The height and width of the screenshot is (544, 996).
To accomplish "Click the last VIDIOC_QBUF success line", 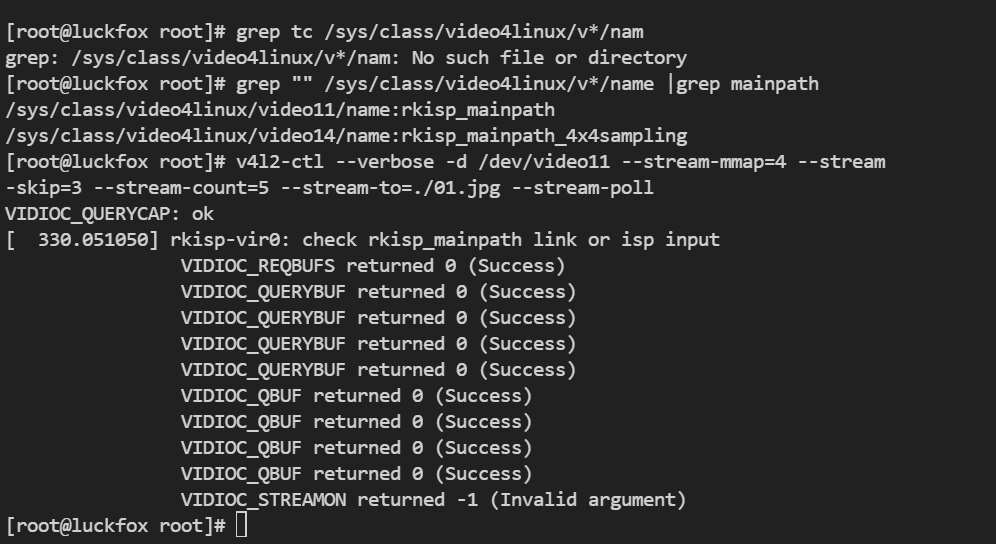I will tap(356, 473).
